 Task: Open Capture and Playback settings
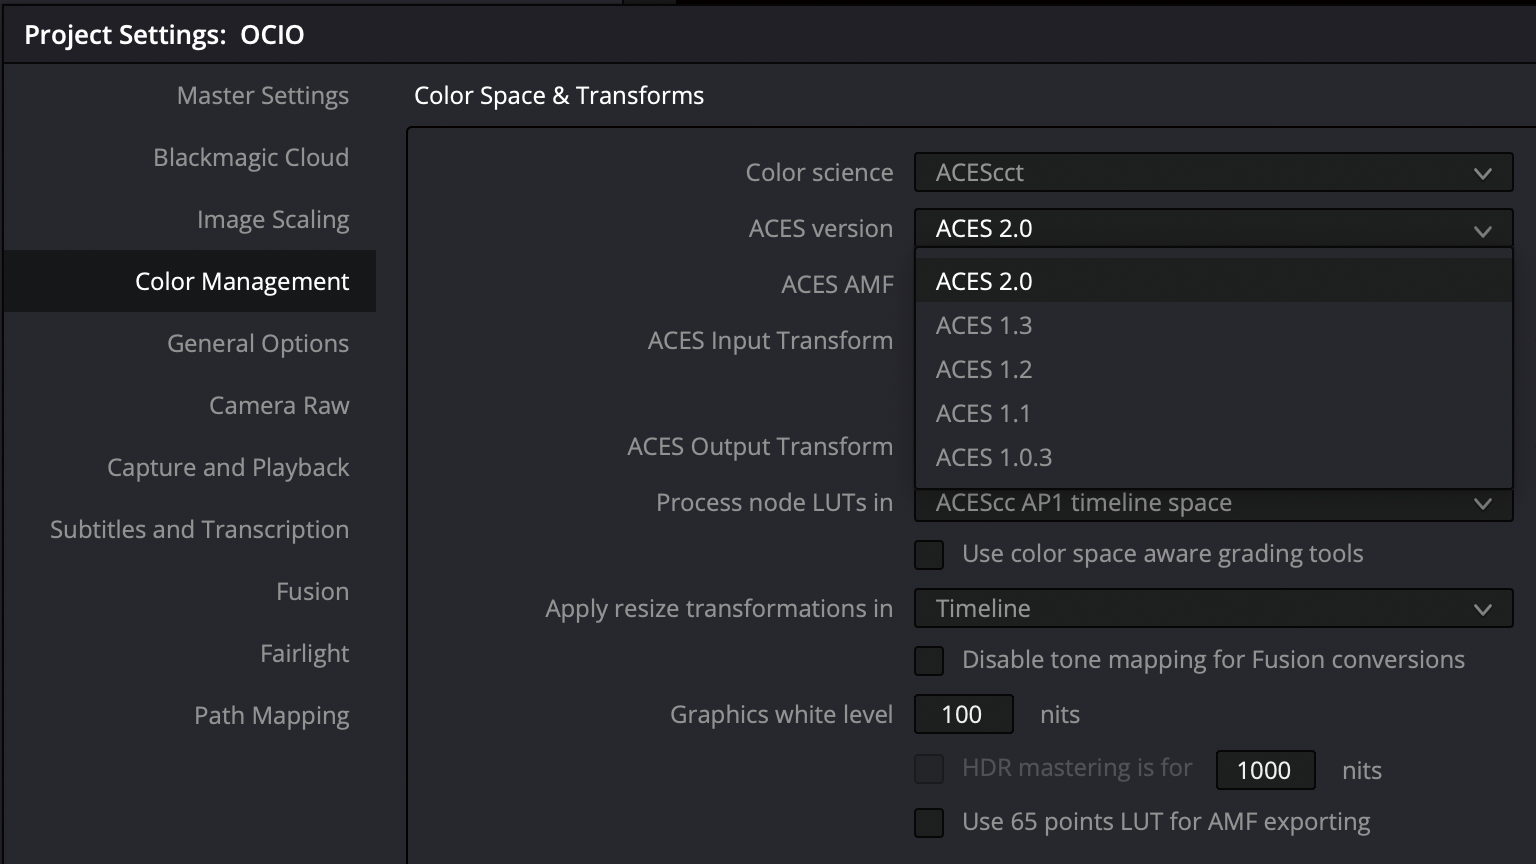coord(228,467)
